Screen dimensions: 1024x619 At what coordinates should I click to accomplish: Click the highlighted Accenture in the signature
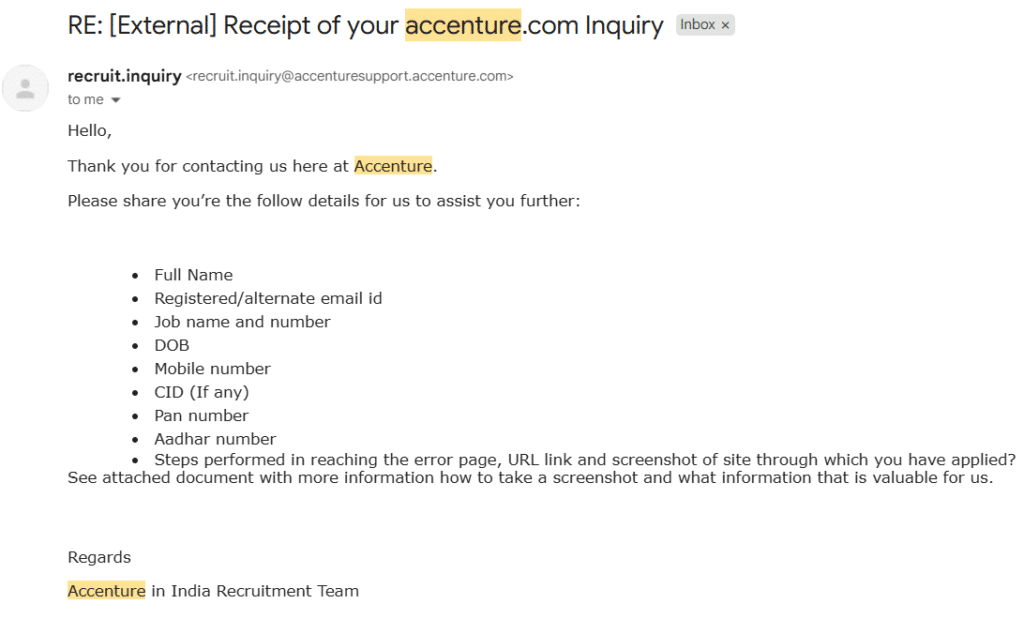pos(106,590)
